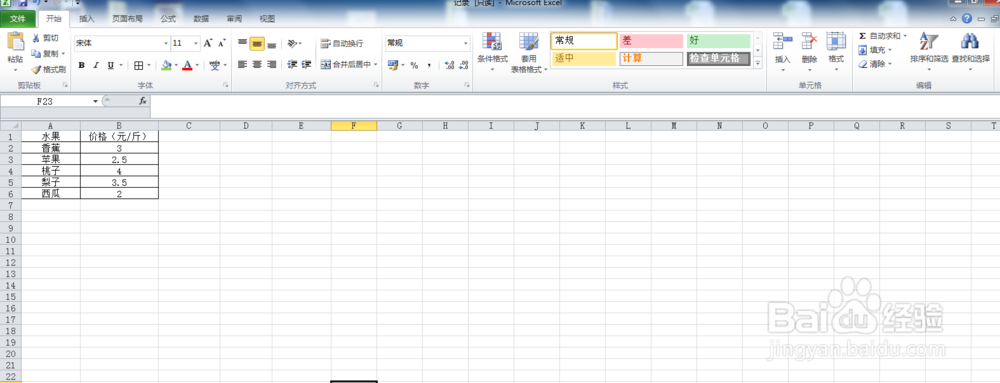
Task: Open the phonetic guide (wén) tool
Action: point(215,65)
